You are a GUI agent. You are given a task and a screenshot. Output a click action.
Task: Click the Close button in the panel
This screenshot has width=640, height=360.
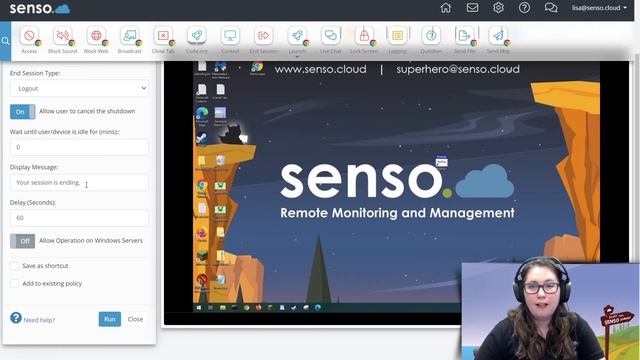point(135,319)
